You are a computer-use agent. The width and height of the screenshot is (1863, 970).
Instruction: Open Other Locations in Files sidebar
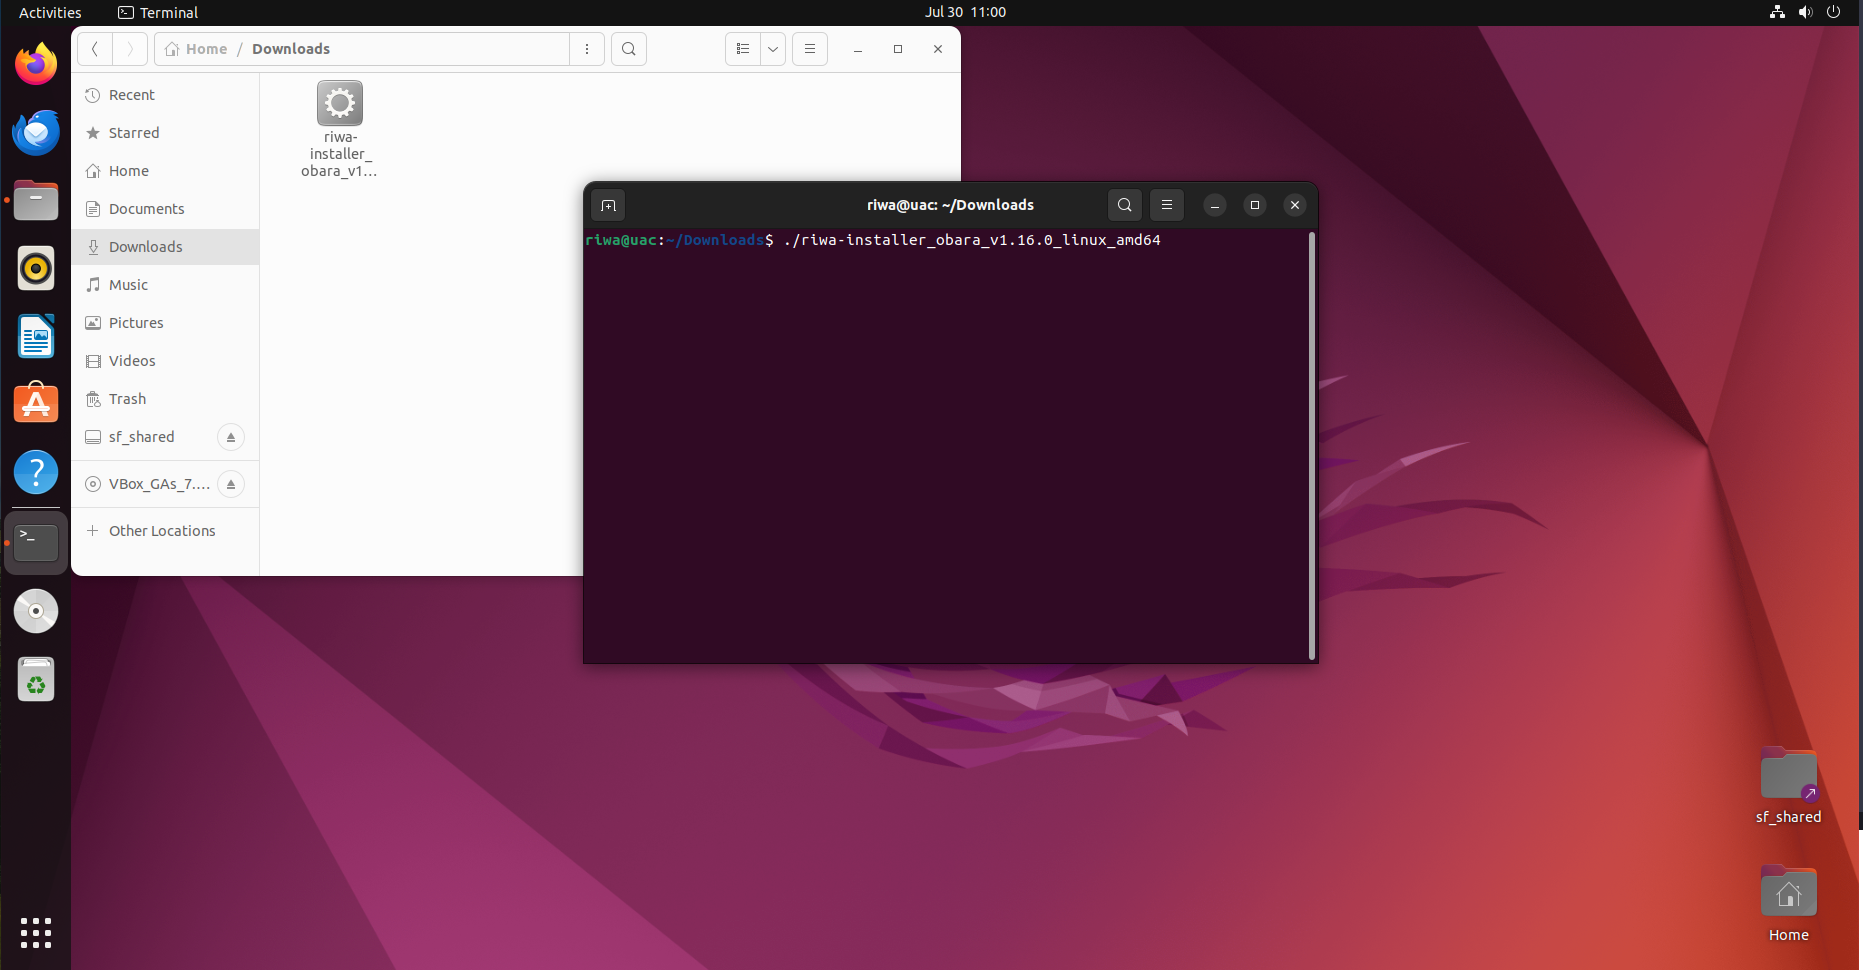165,531
